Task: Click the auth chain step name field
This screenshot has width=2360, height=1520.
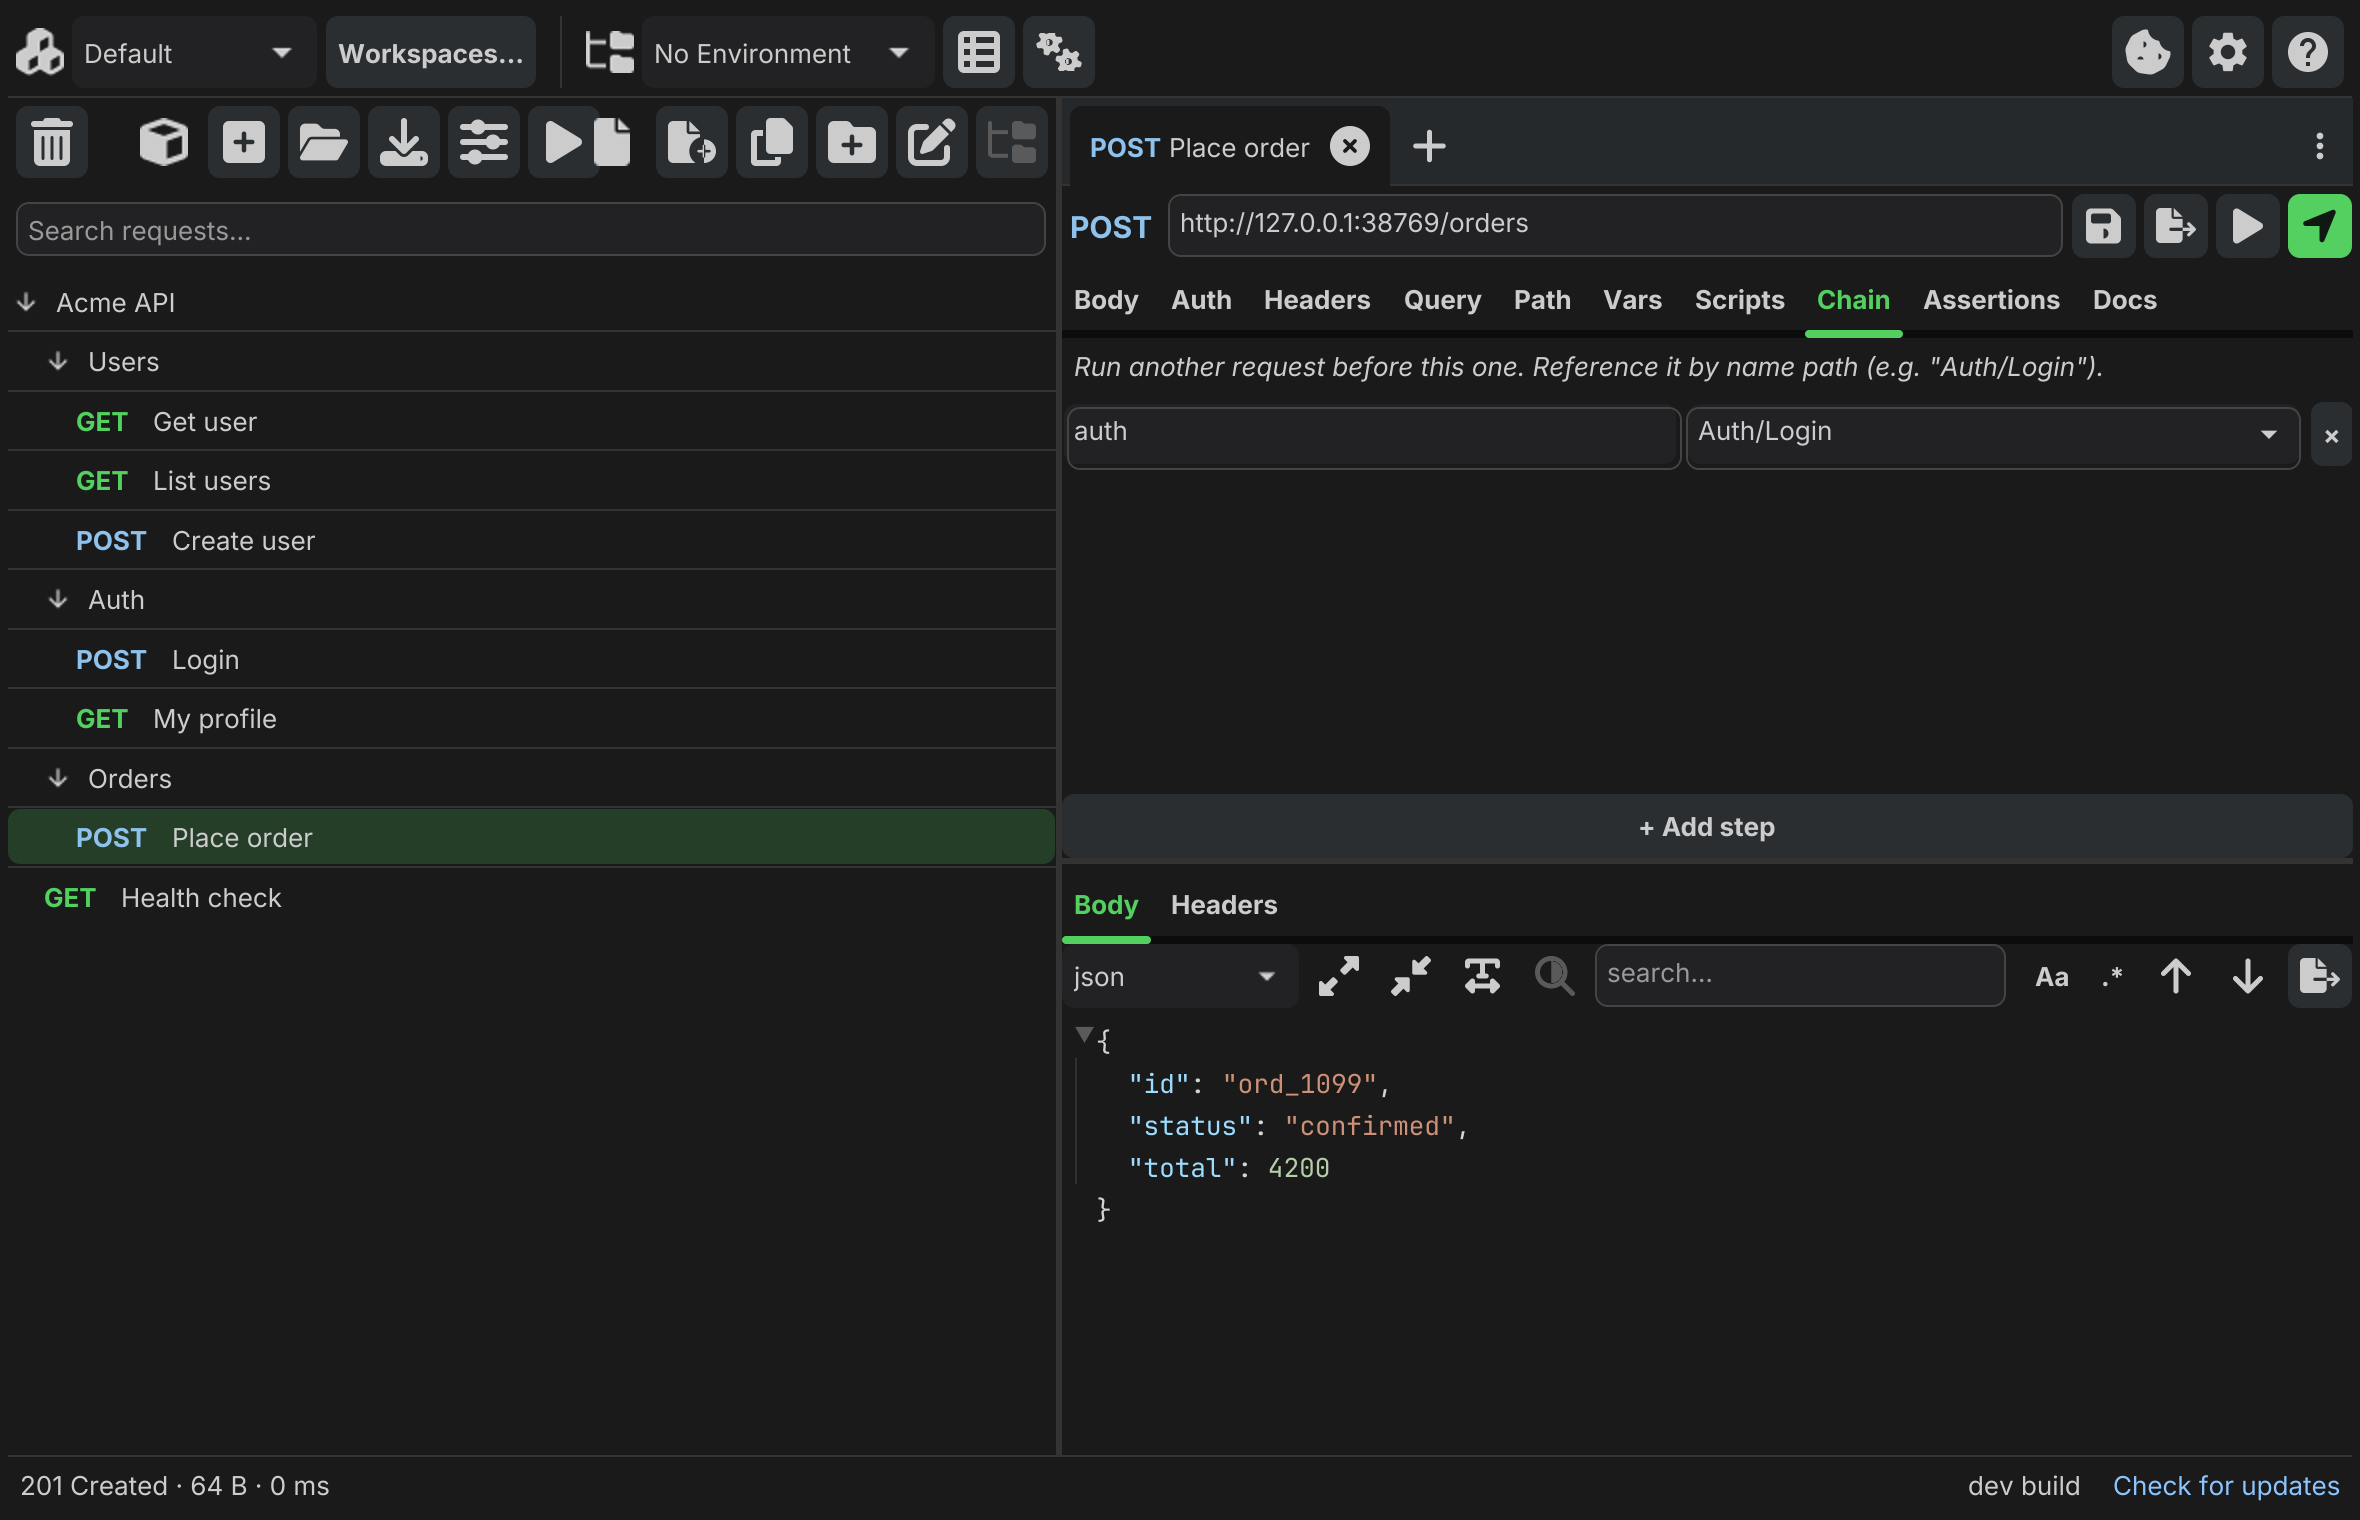Action: click(x=1373, y=436)
